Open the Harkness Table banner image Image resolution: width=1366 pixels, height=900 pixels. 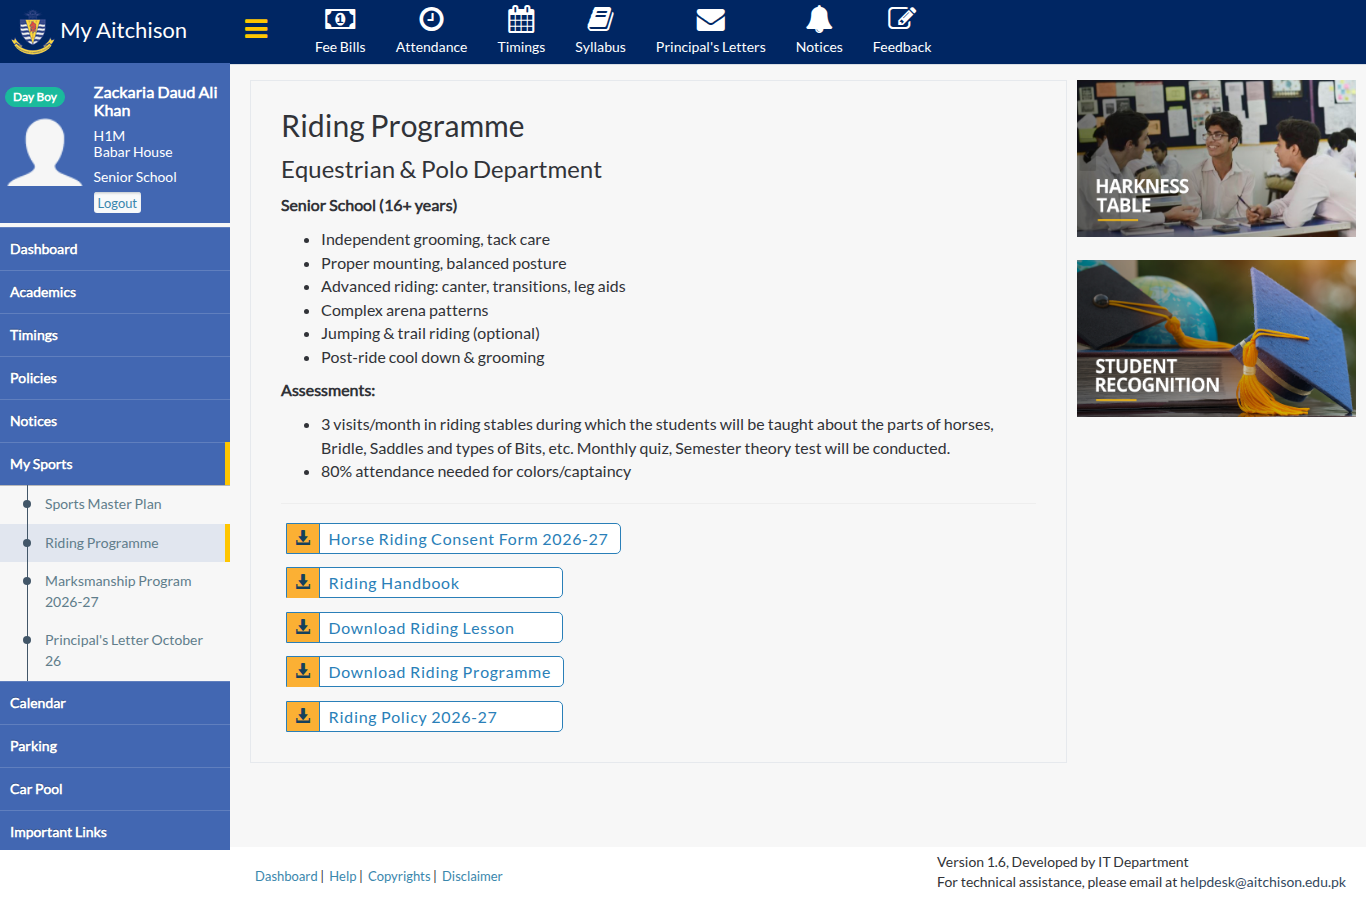coord(1216,158)
